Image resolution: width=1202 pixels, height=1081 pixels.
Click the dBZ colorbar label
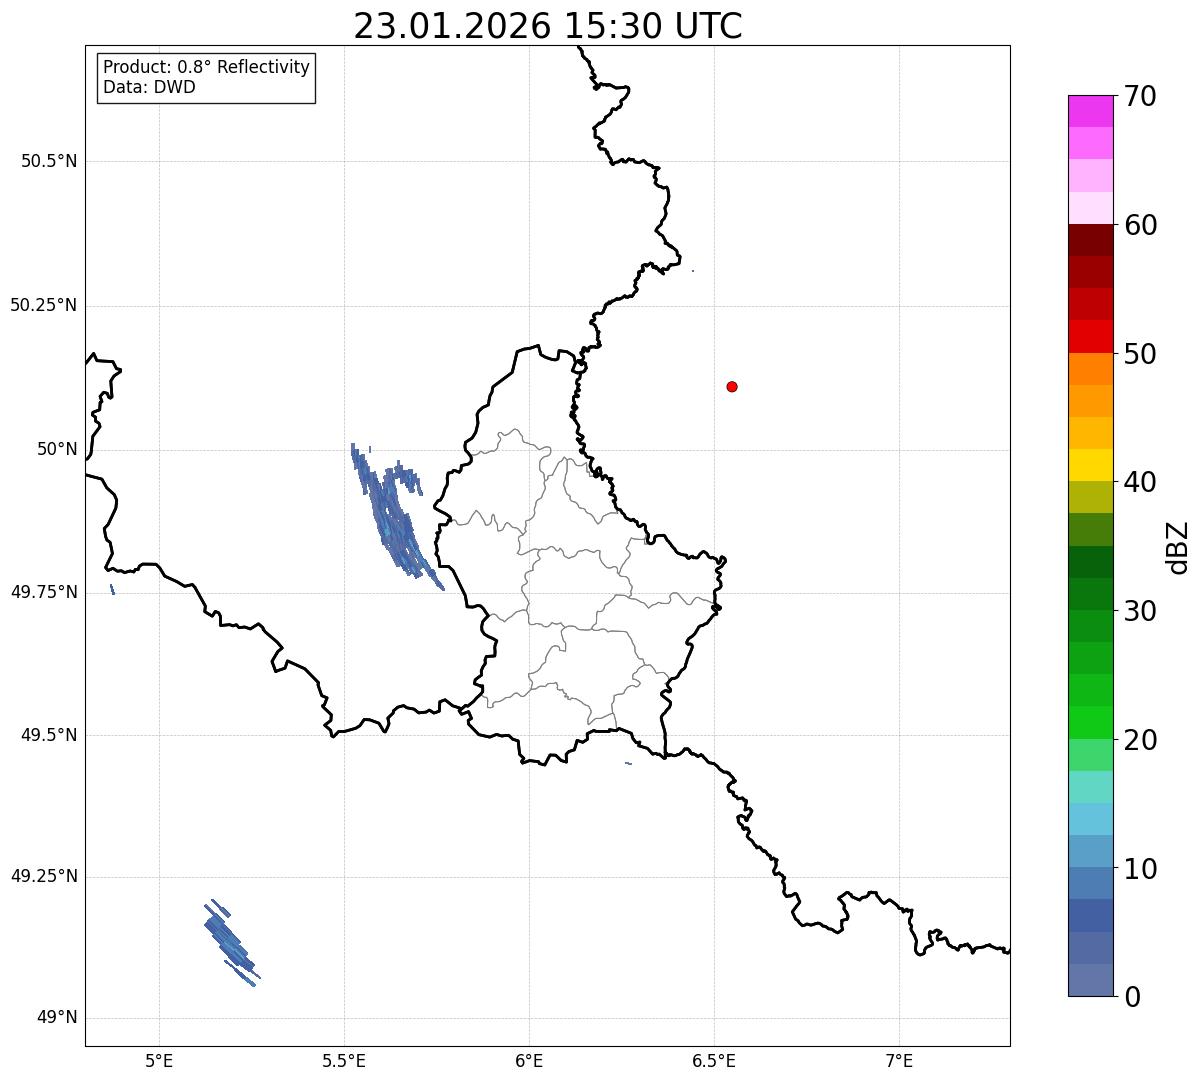tap(1179, 547)
